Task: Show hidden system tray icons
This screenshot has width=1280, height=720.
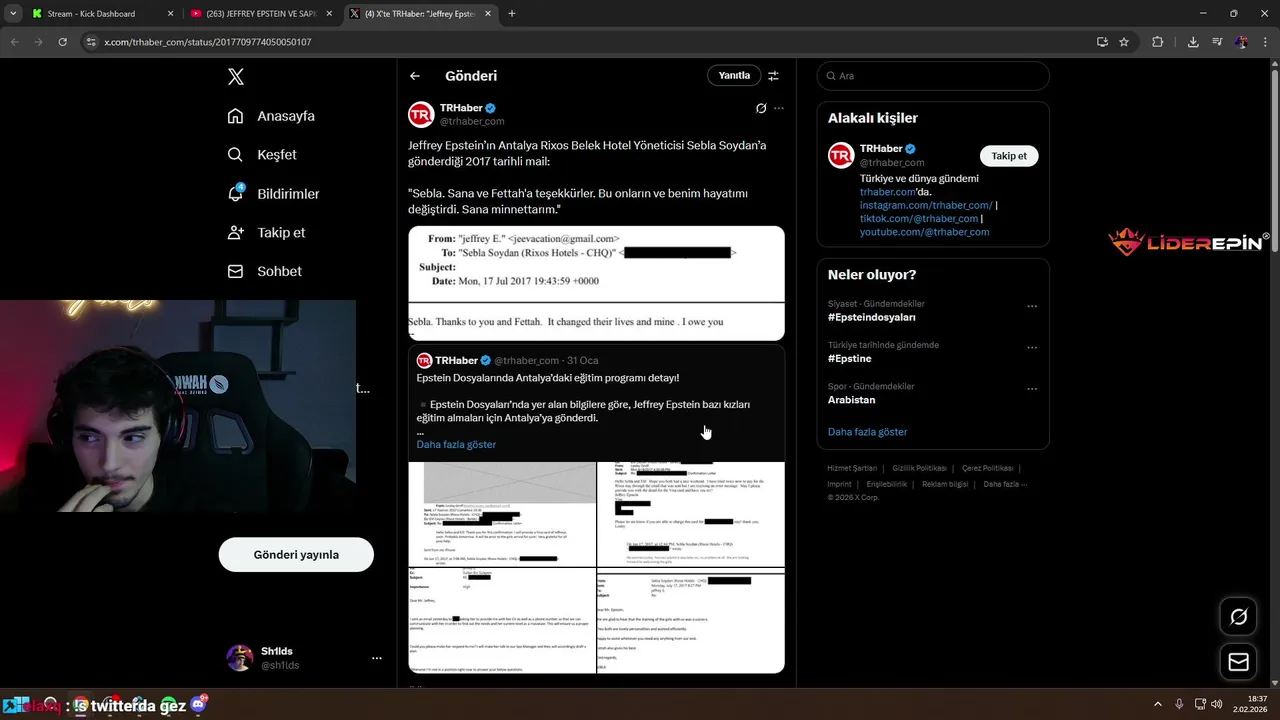Action: pyautogui.click(x=1158, y=704)
